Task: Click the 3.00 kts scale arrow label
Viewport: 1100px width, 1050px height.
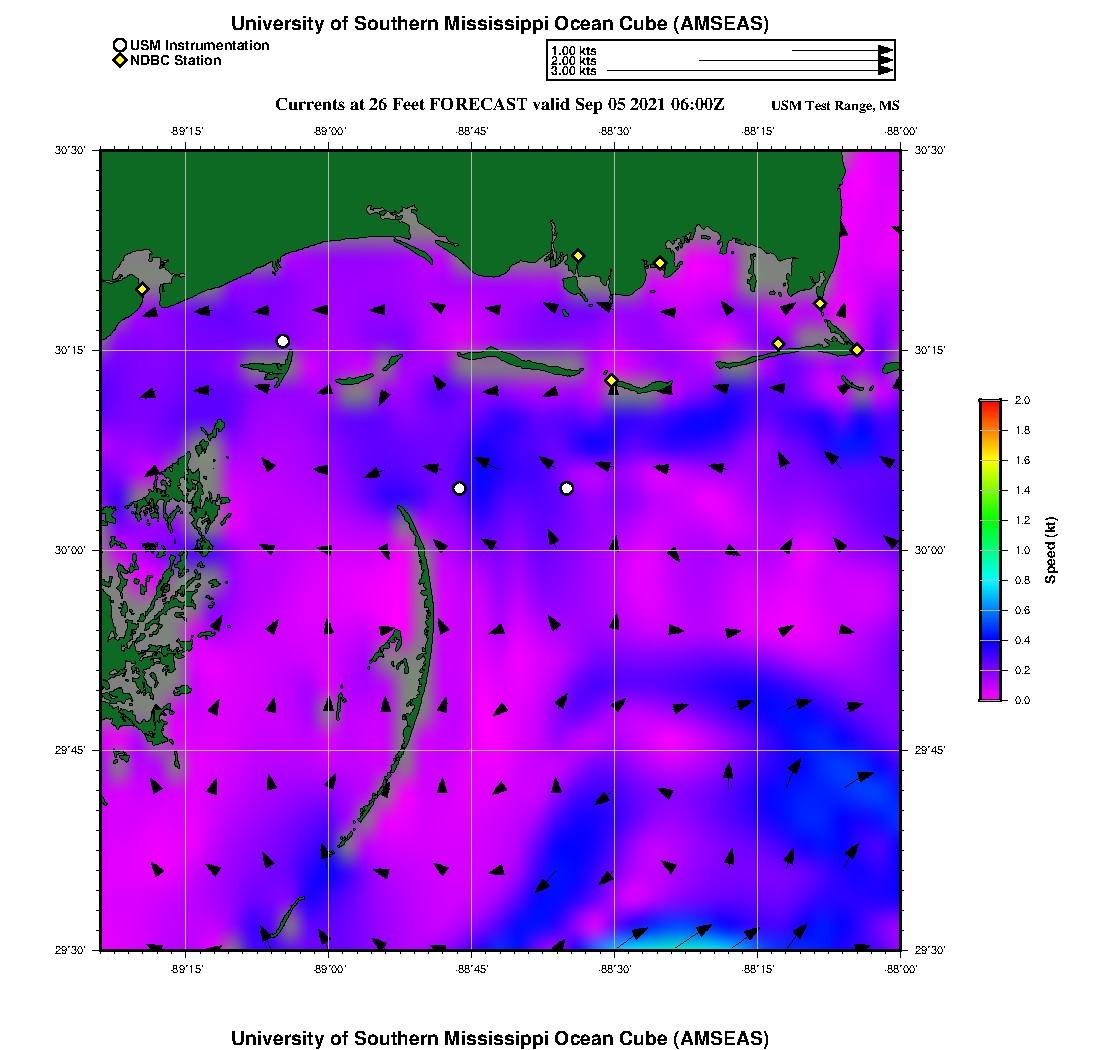Action: [x=573, y=71]
